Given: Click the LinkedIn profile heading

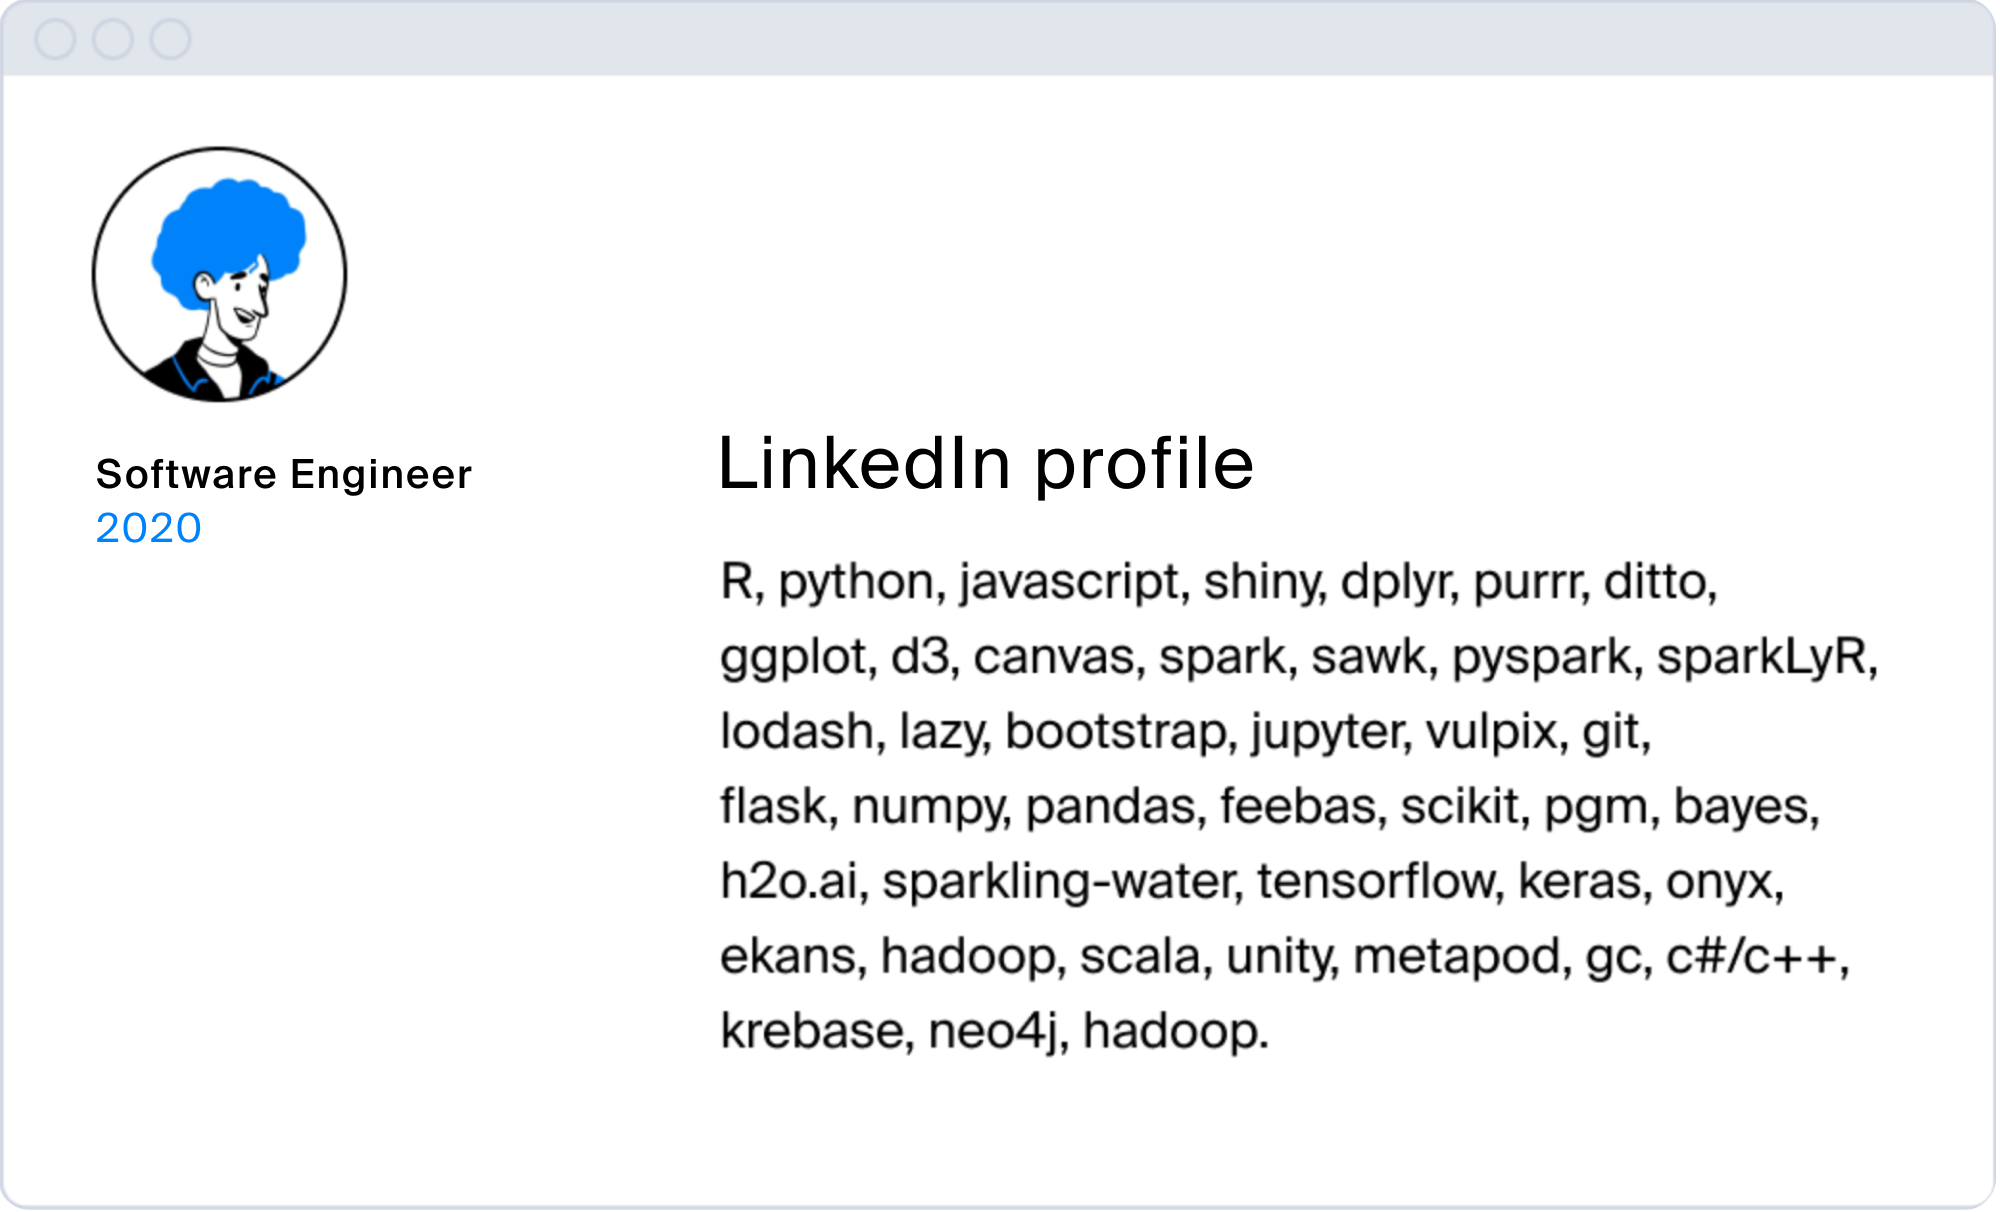Looking at the screenshot, I should [986, 464].
